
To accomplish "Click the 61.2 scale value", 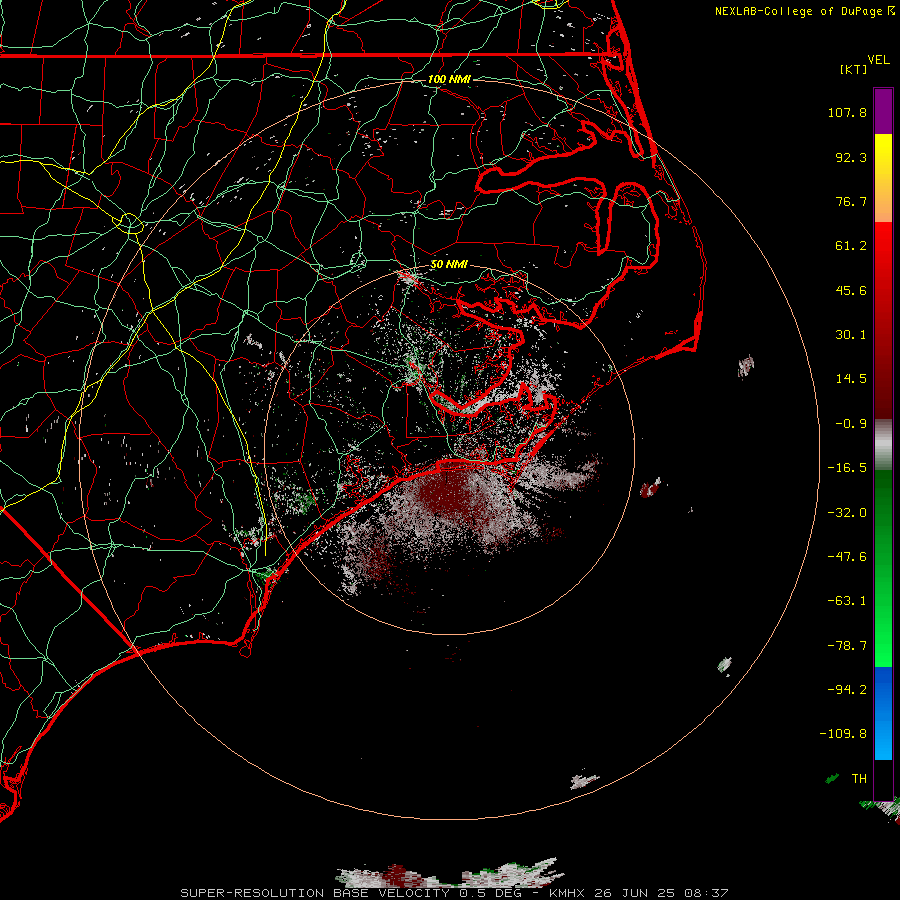I will (851, 246).
